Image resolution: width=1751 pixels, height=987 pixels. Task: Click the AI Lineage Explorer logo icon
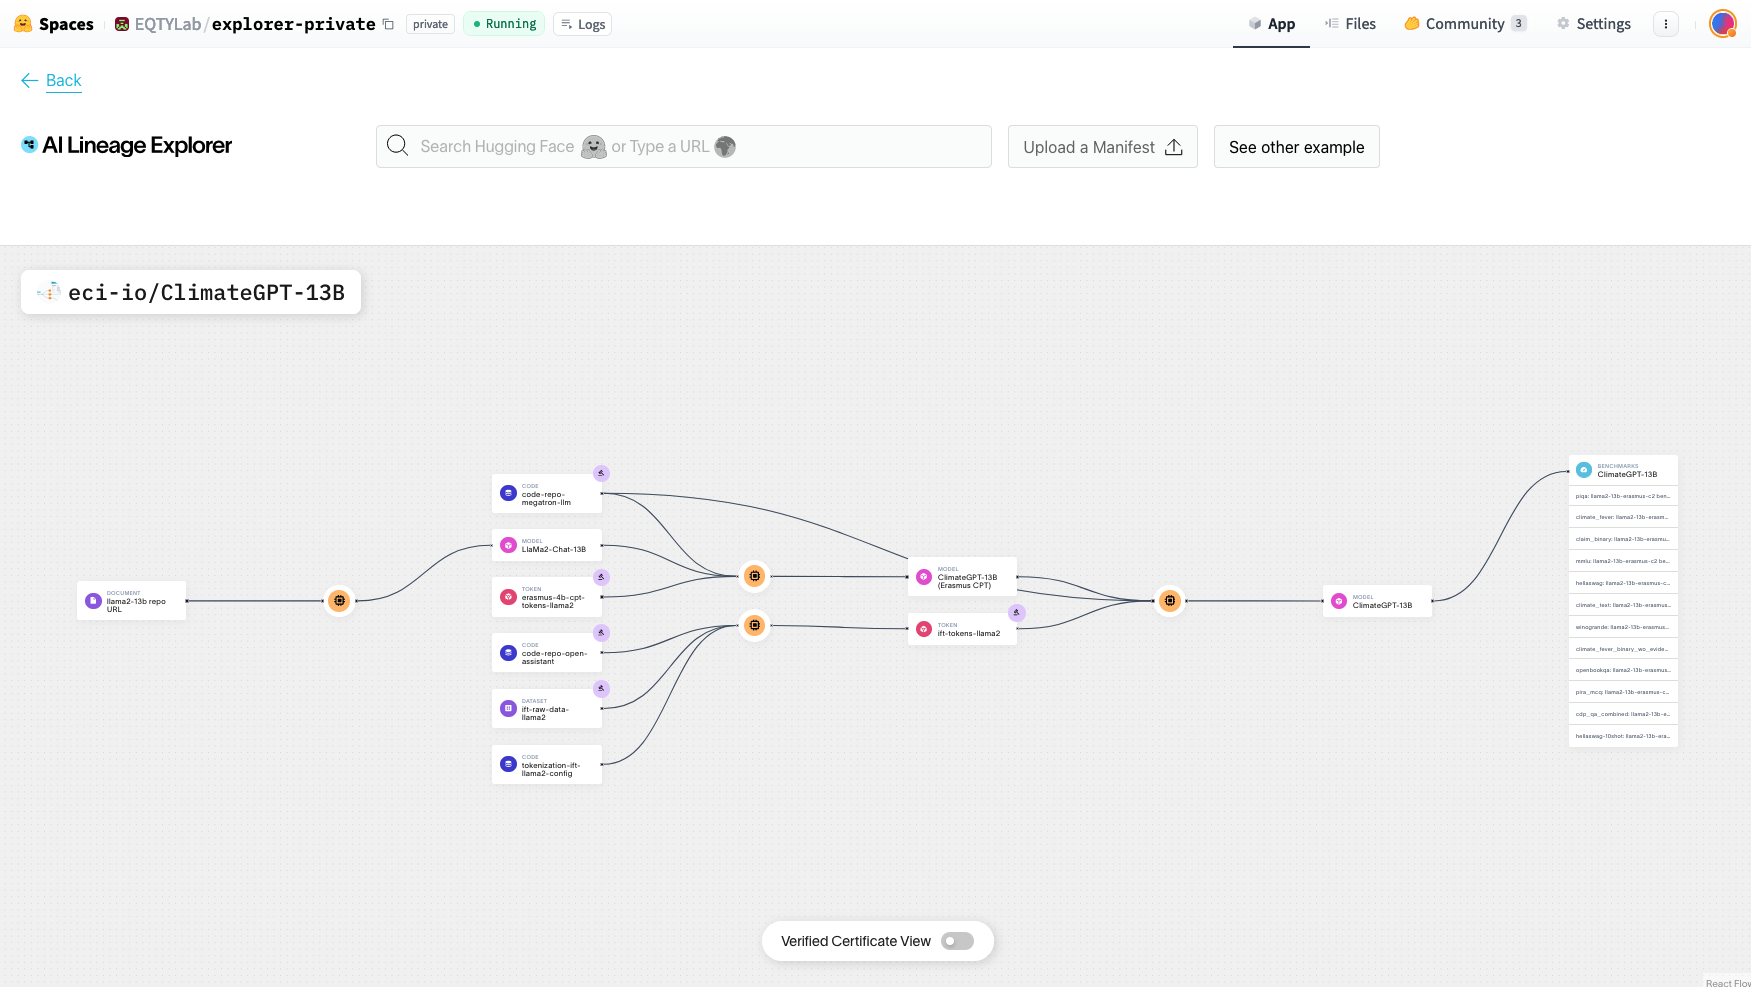(x=29, y=145)
